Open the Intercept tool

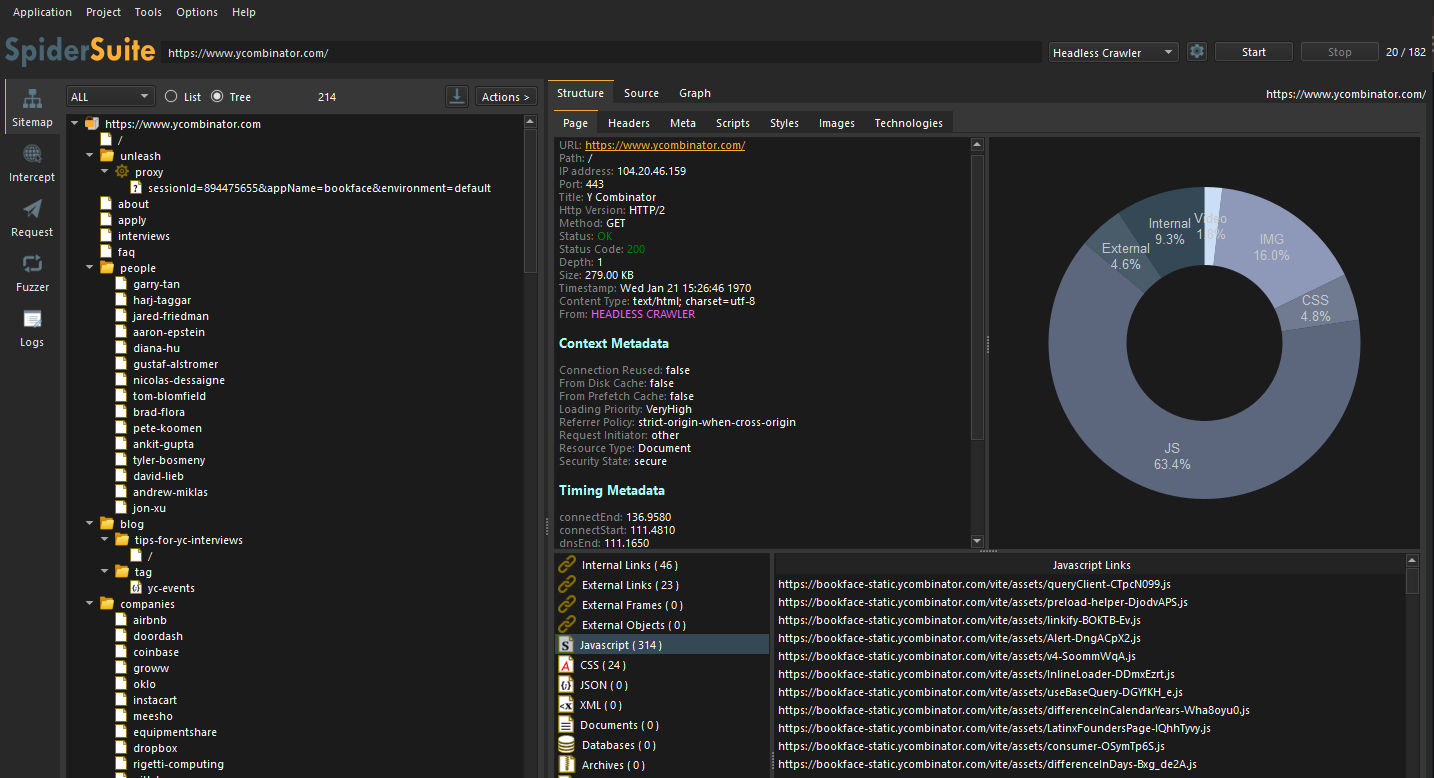(32, 163)
